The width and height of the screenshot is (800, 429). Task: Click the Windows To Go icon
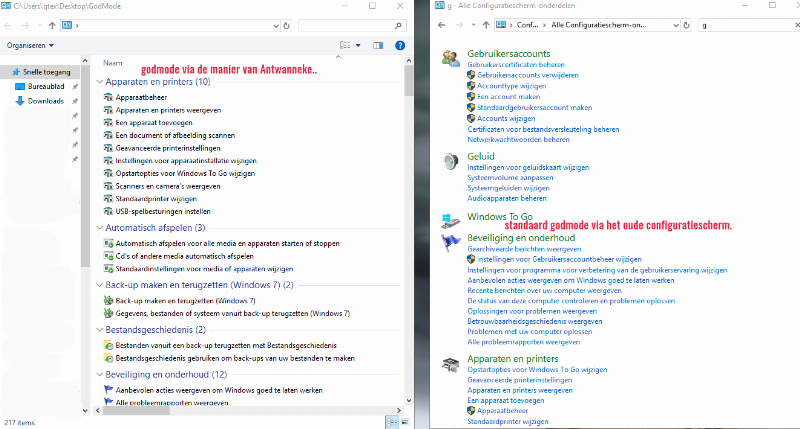451,220
